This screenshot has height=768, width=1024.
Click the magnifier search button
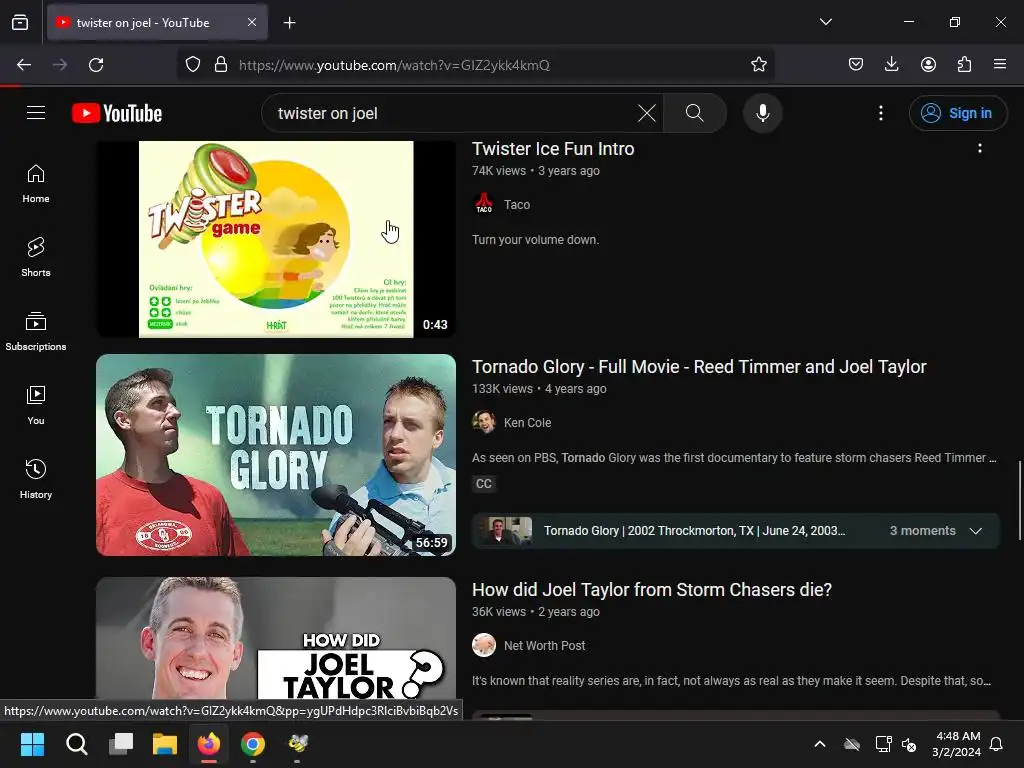pos(694,113)
